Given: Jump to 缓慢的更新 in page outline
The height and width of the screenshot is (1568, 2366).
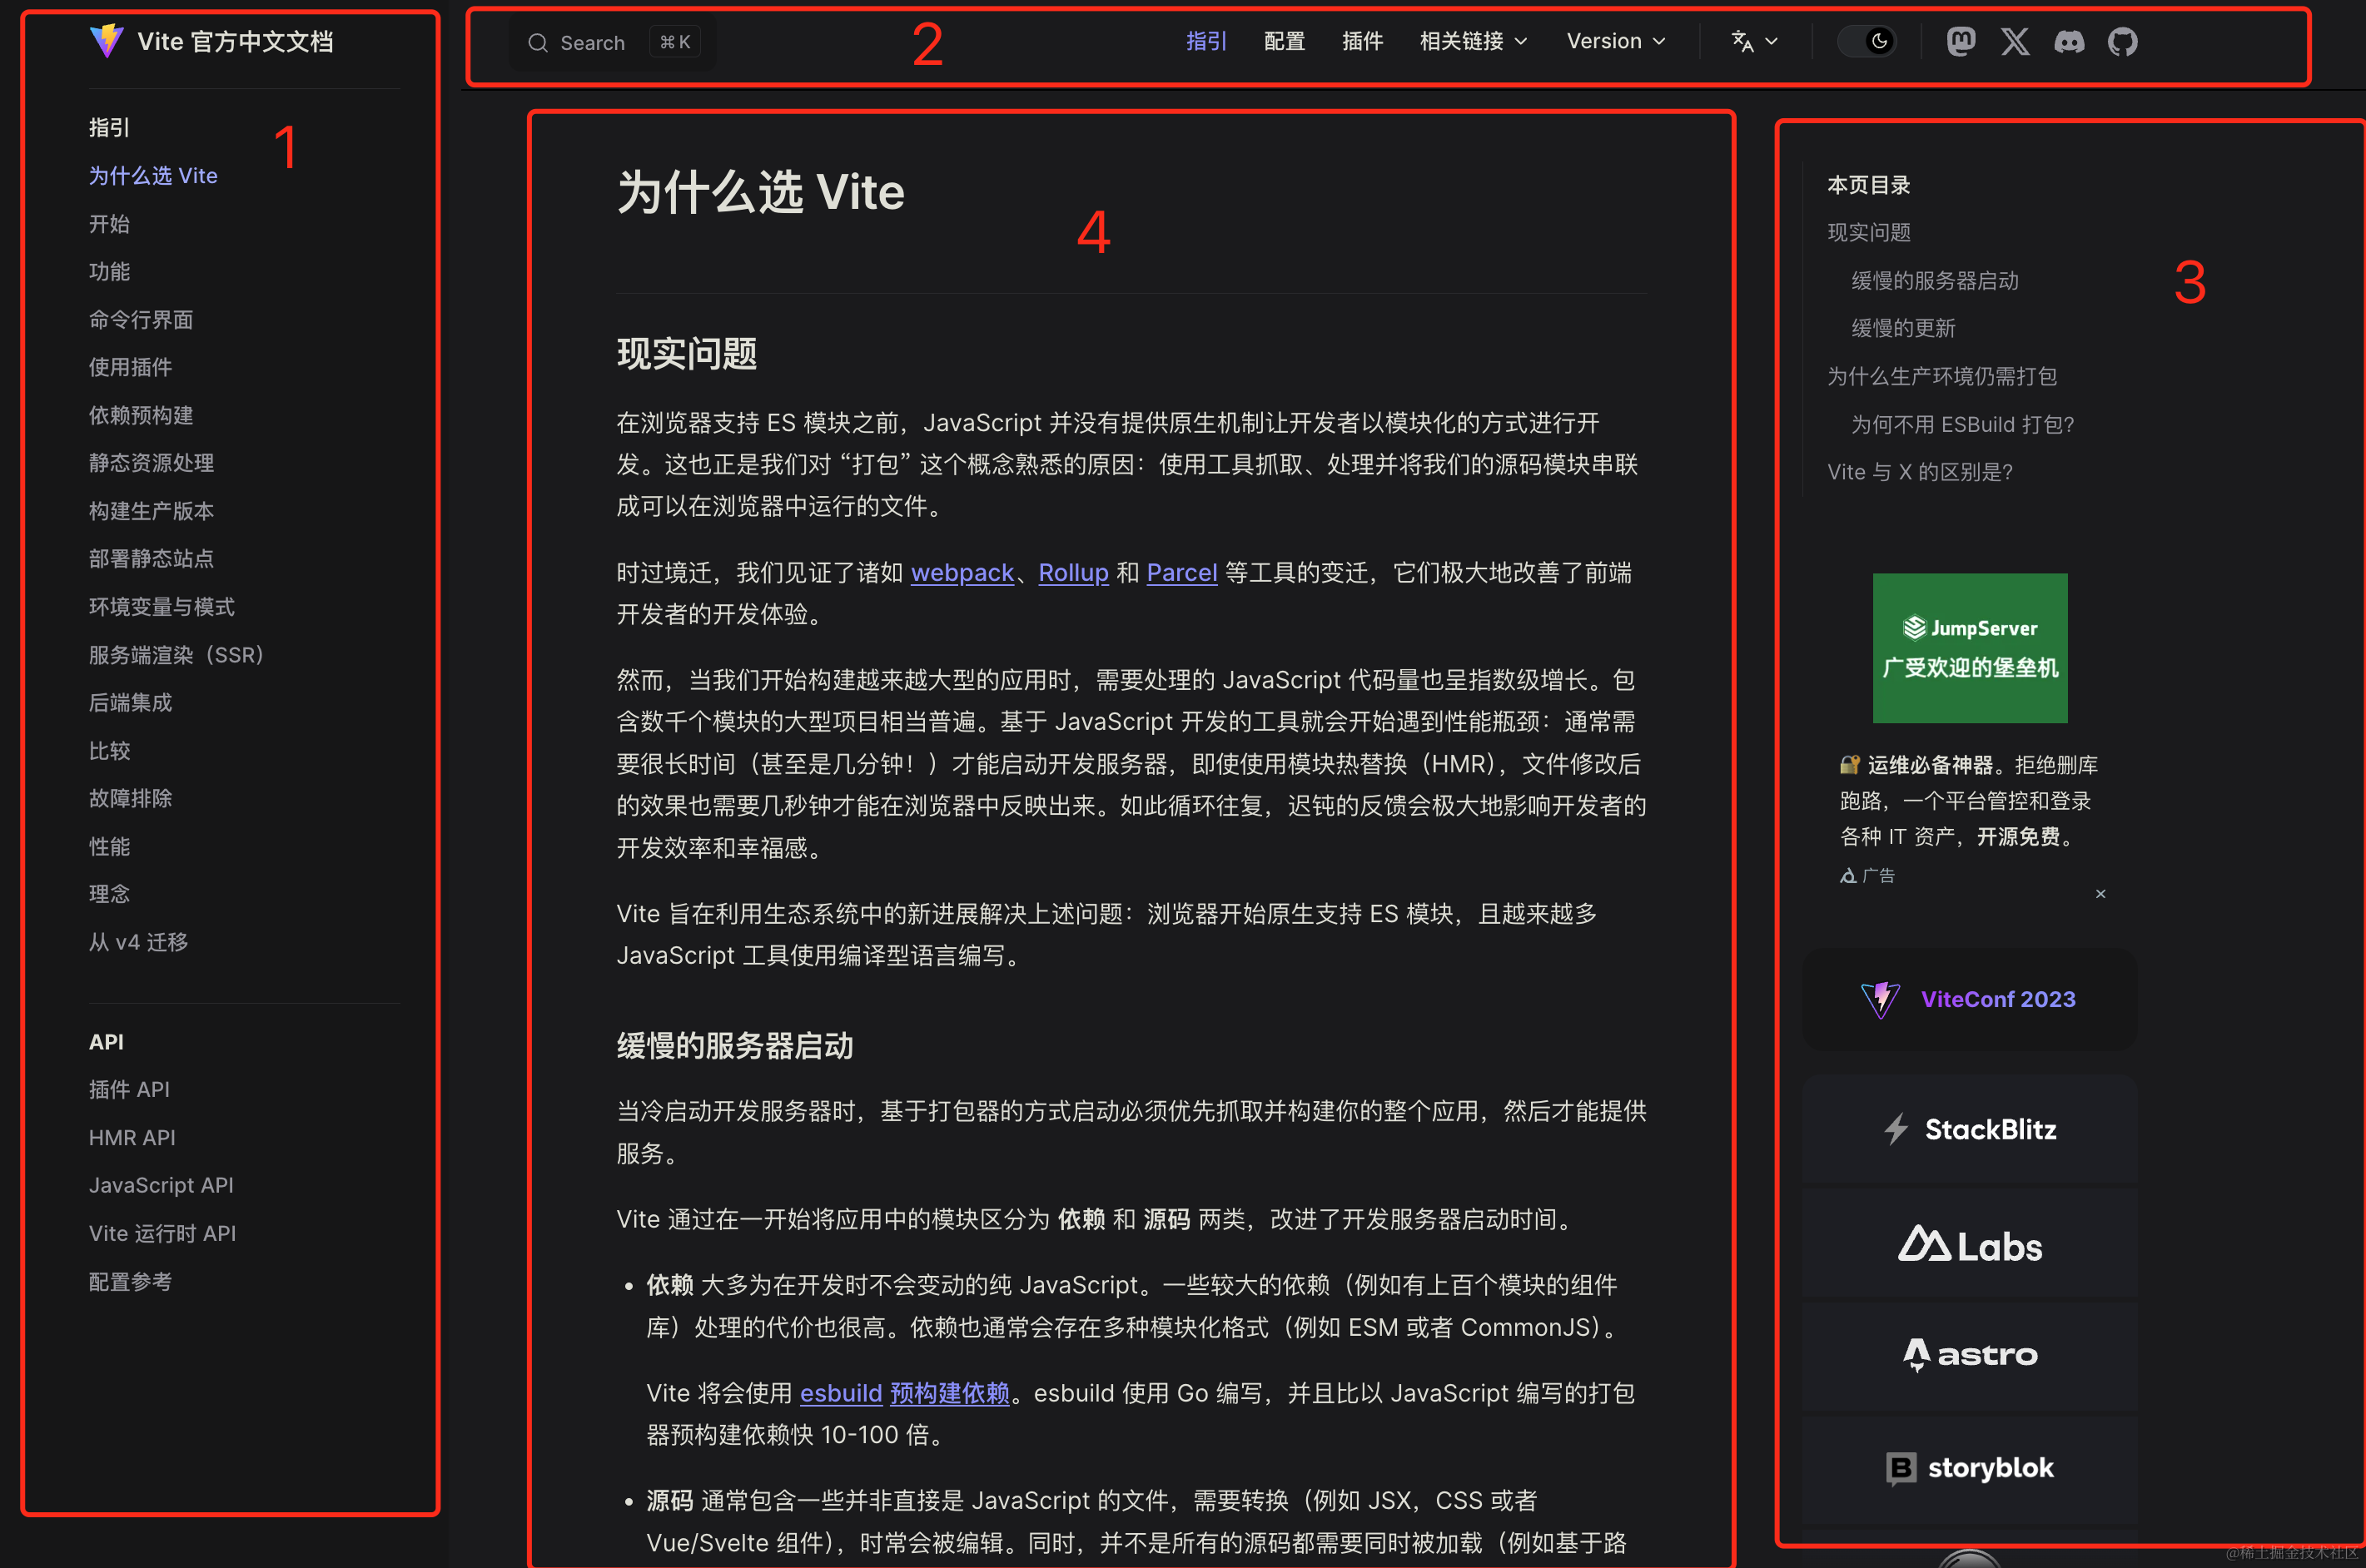Looking at the screenshot, I should point(1902,328).
